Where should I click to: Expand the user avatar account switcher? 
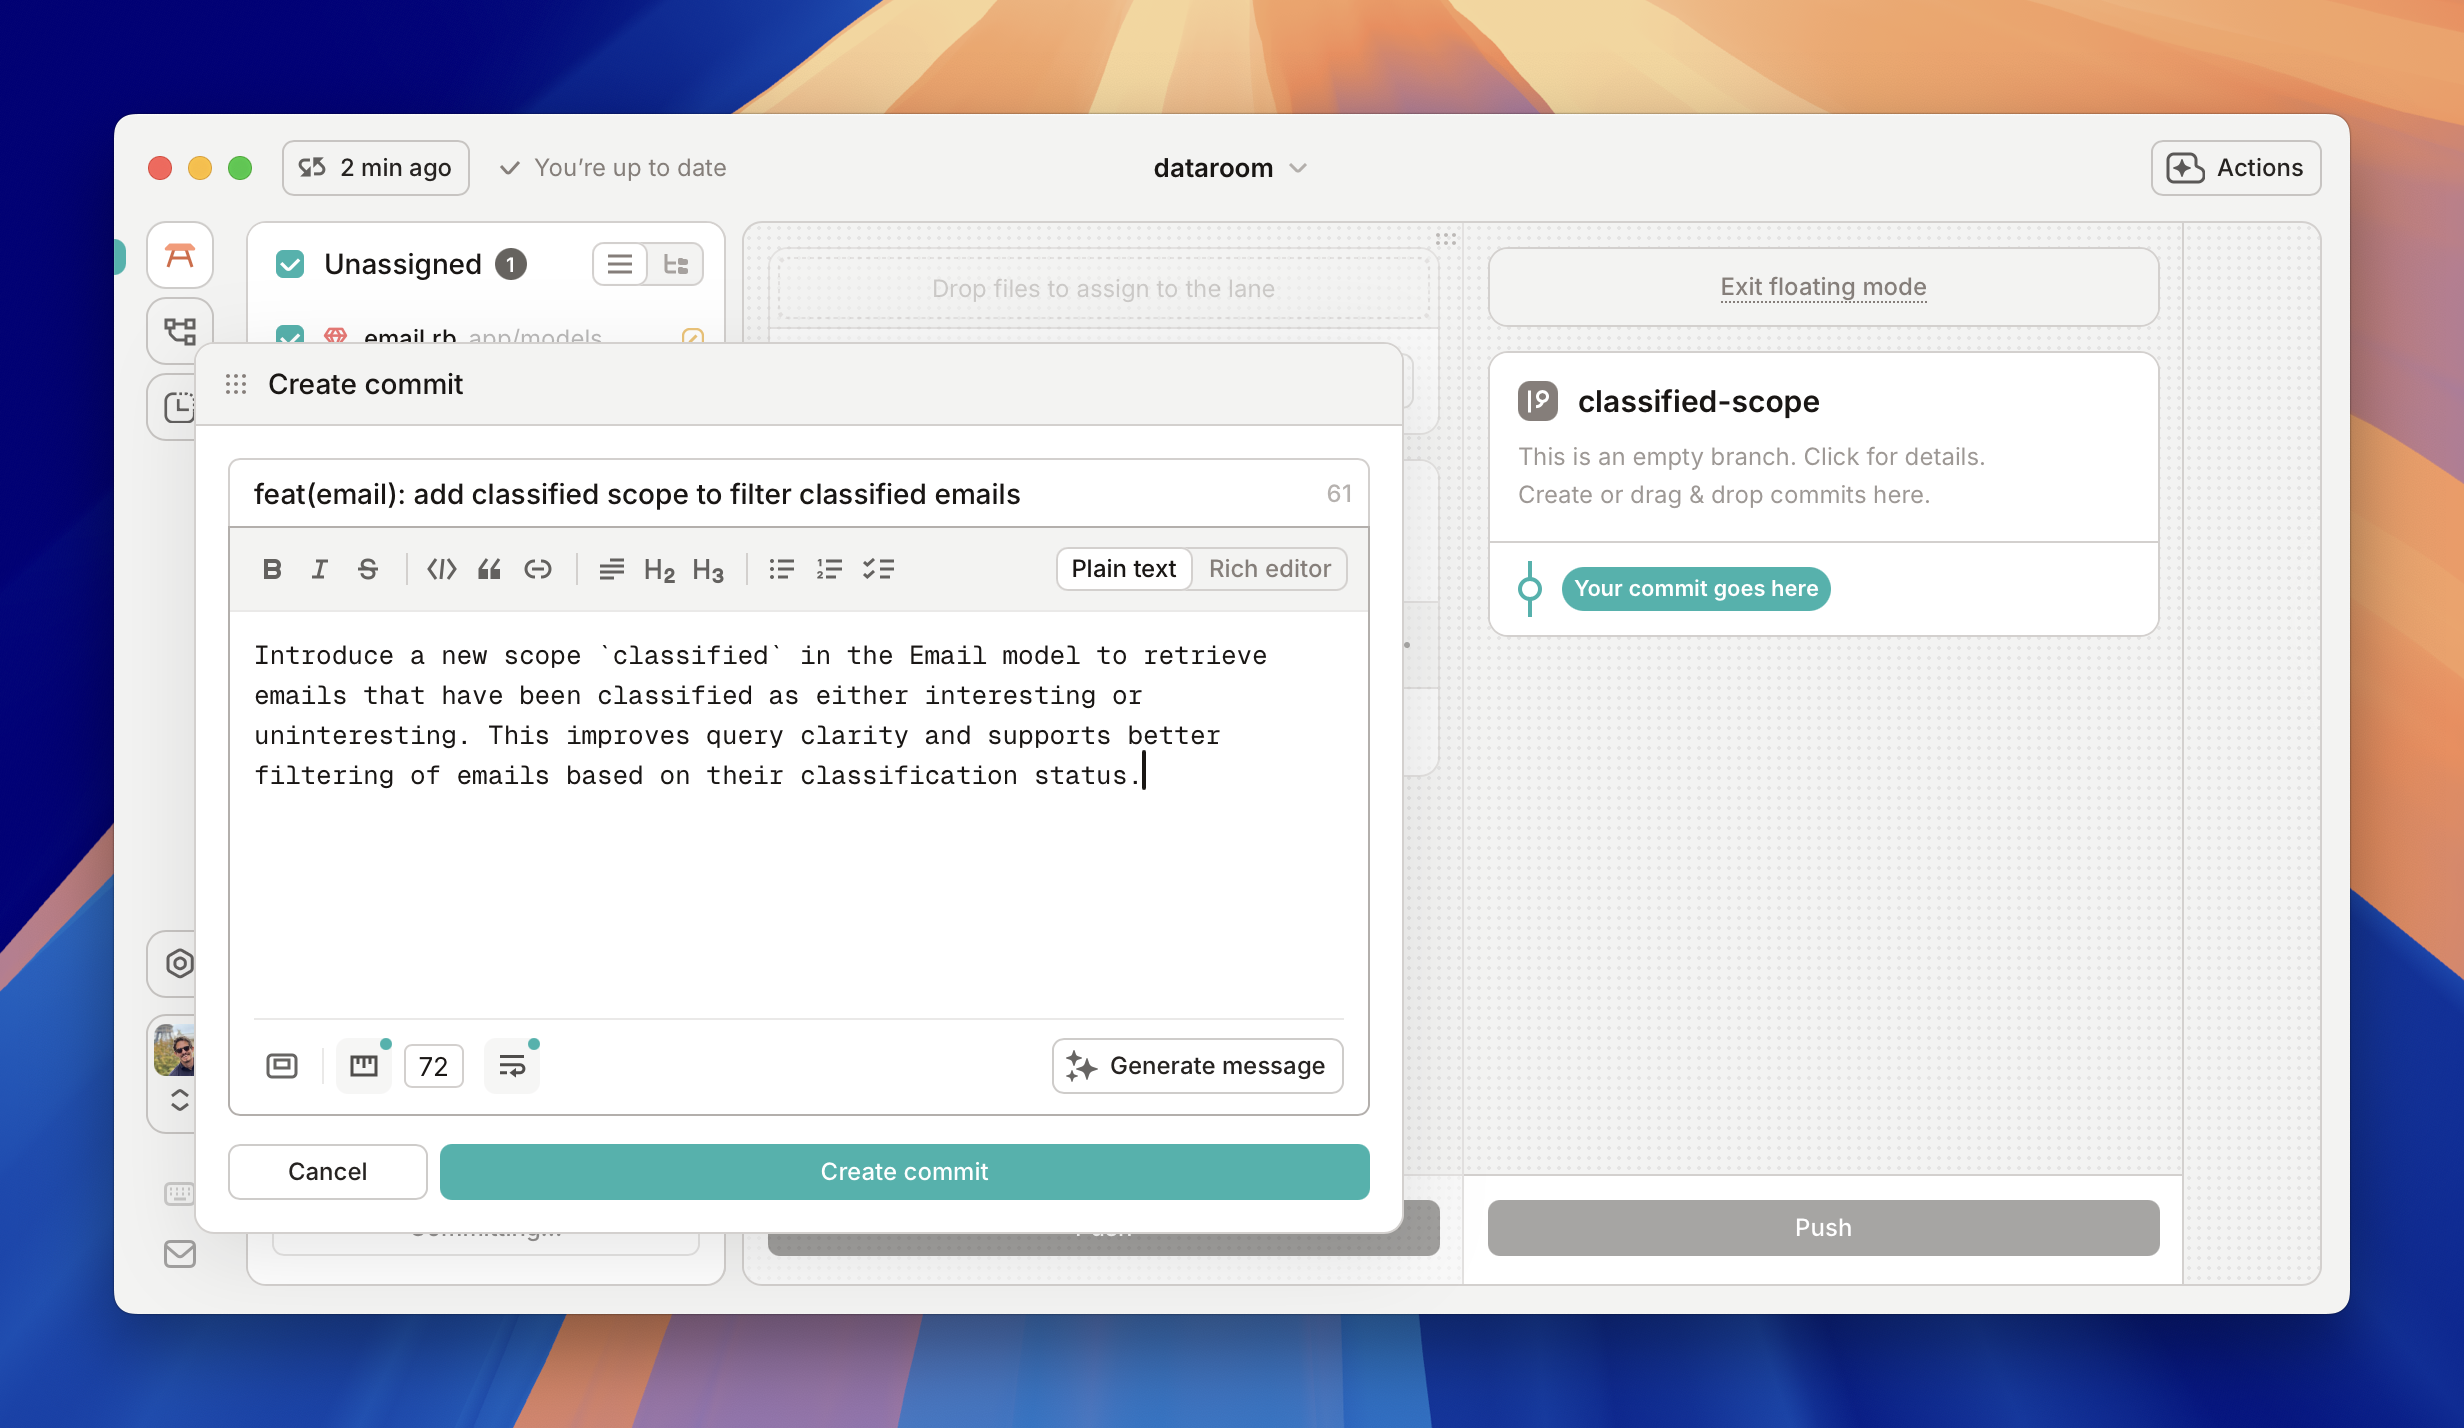[180, 1099]
